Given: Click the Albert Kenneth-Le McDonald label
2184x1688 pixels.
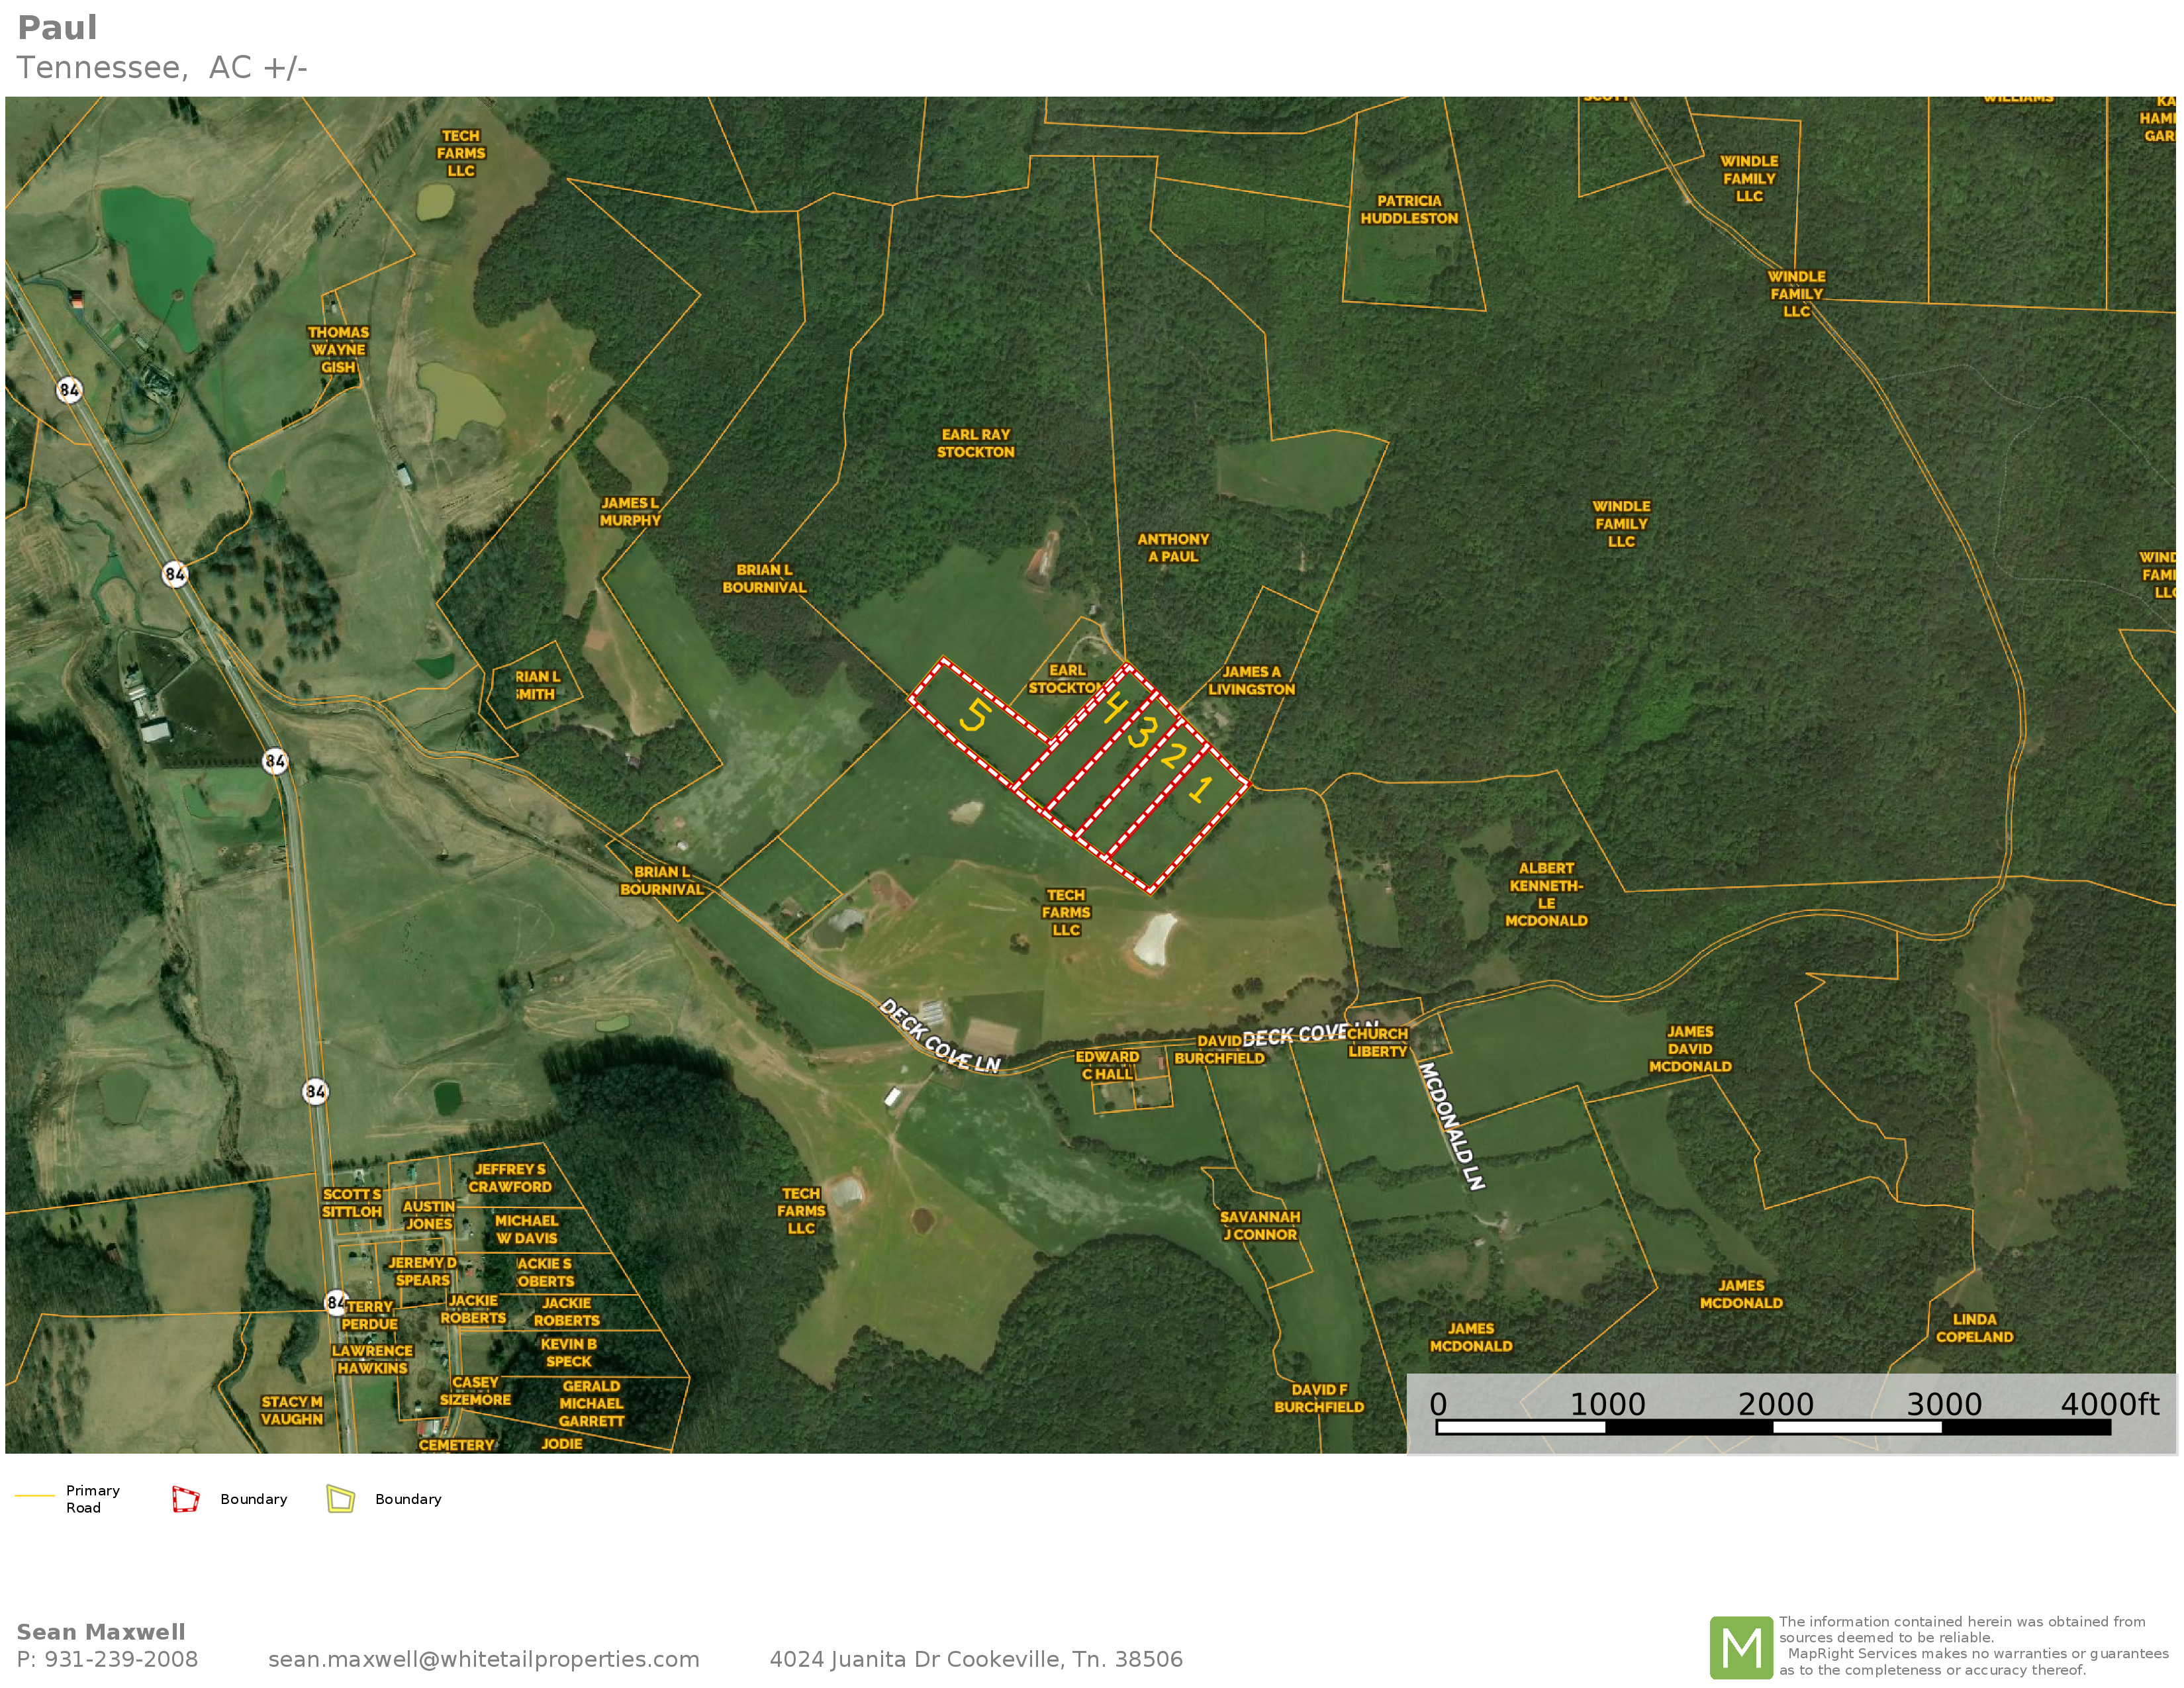Looking at the screenshot, I should click(1546, 894).
